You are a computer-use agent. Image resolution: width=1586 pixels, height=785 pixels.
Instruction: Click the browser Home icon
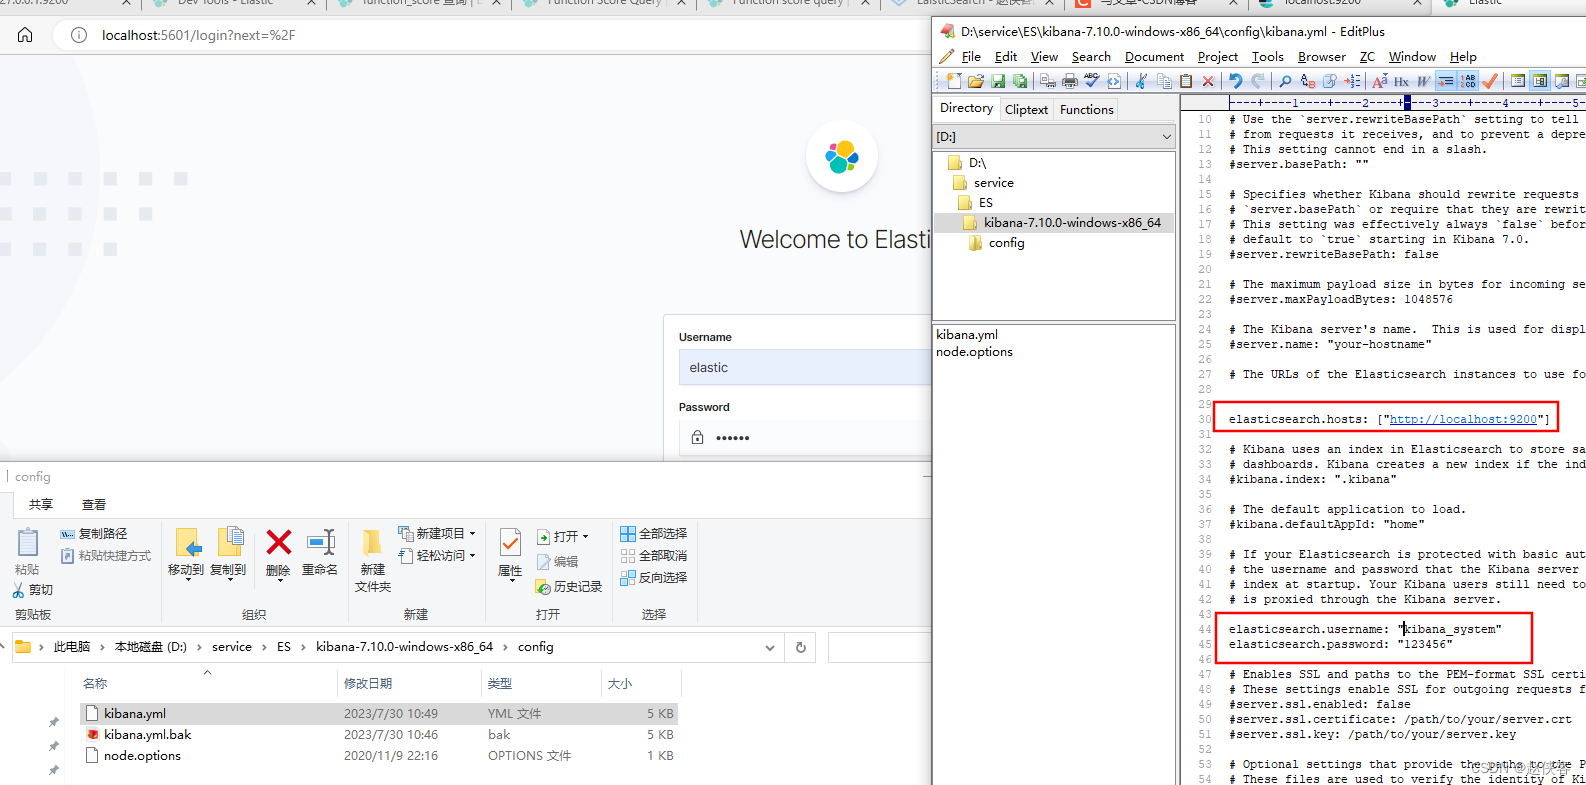pos(25,35)
